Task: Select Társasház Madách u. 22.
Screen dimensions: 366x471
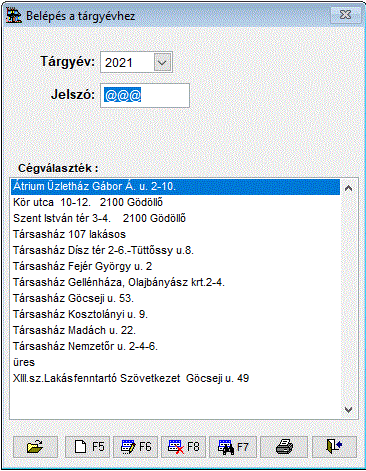Action: [x=175, y=330]
